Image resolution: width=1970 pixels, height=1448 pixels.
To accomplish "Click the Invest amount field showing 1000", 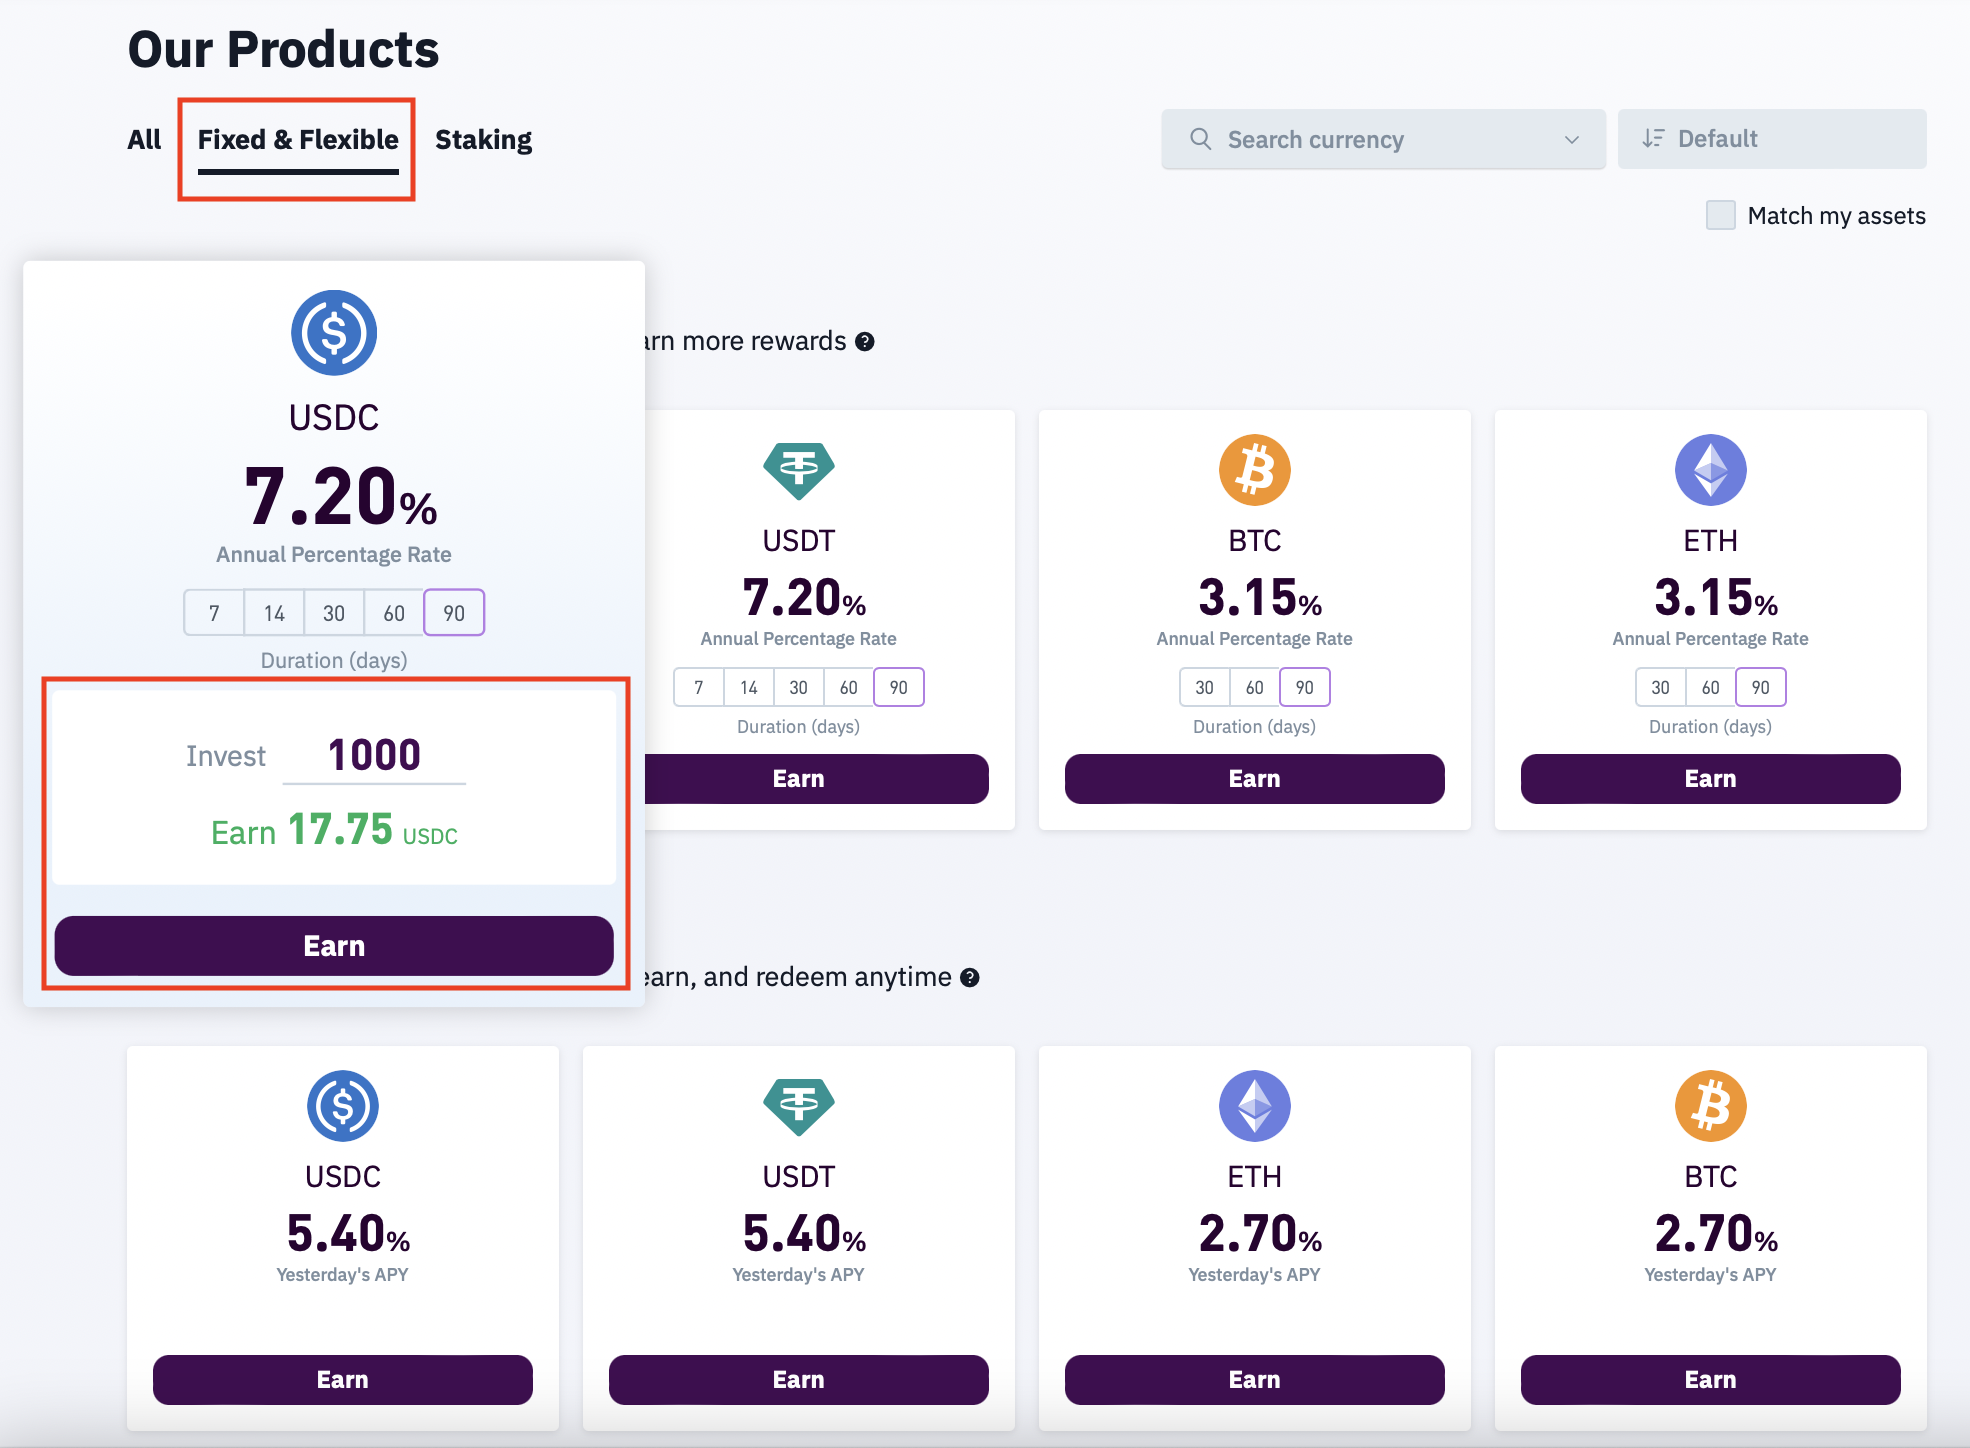I will coord(374,755).
